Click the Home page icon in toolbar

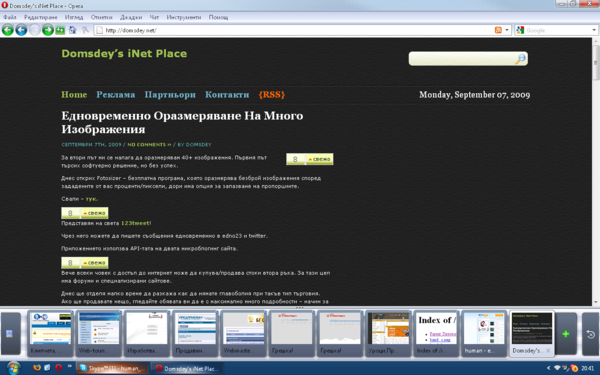tap(72, 30)
